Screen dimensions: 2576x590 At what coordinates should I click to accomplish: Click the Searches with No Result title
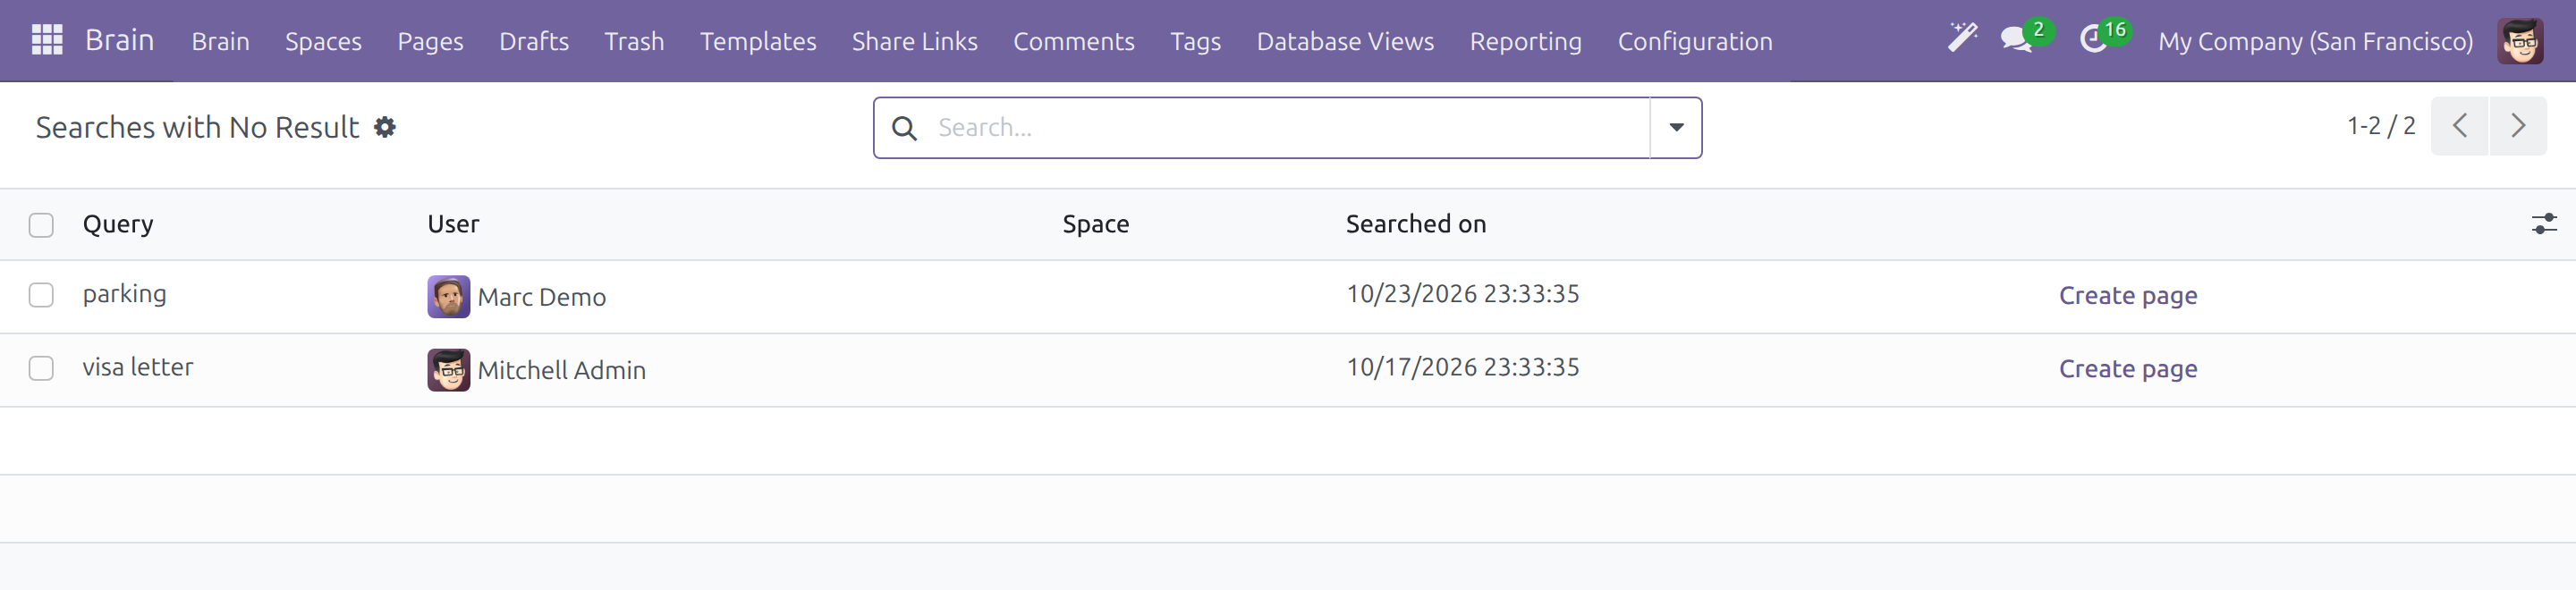coord(197,127)
